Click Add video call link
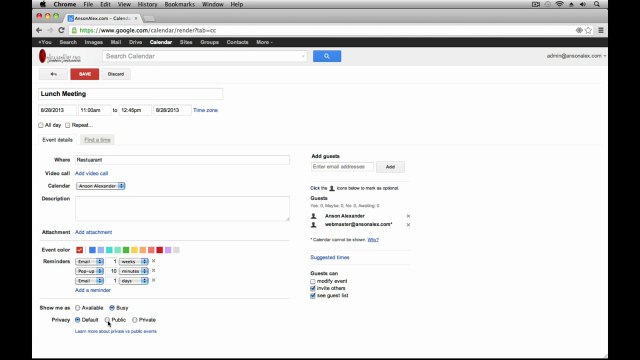The width and height of the screenshot is (640, 360). click(x=91, y=173)
